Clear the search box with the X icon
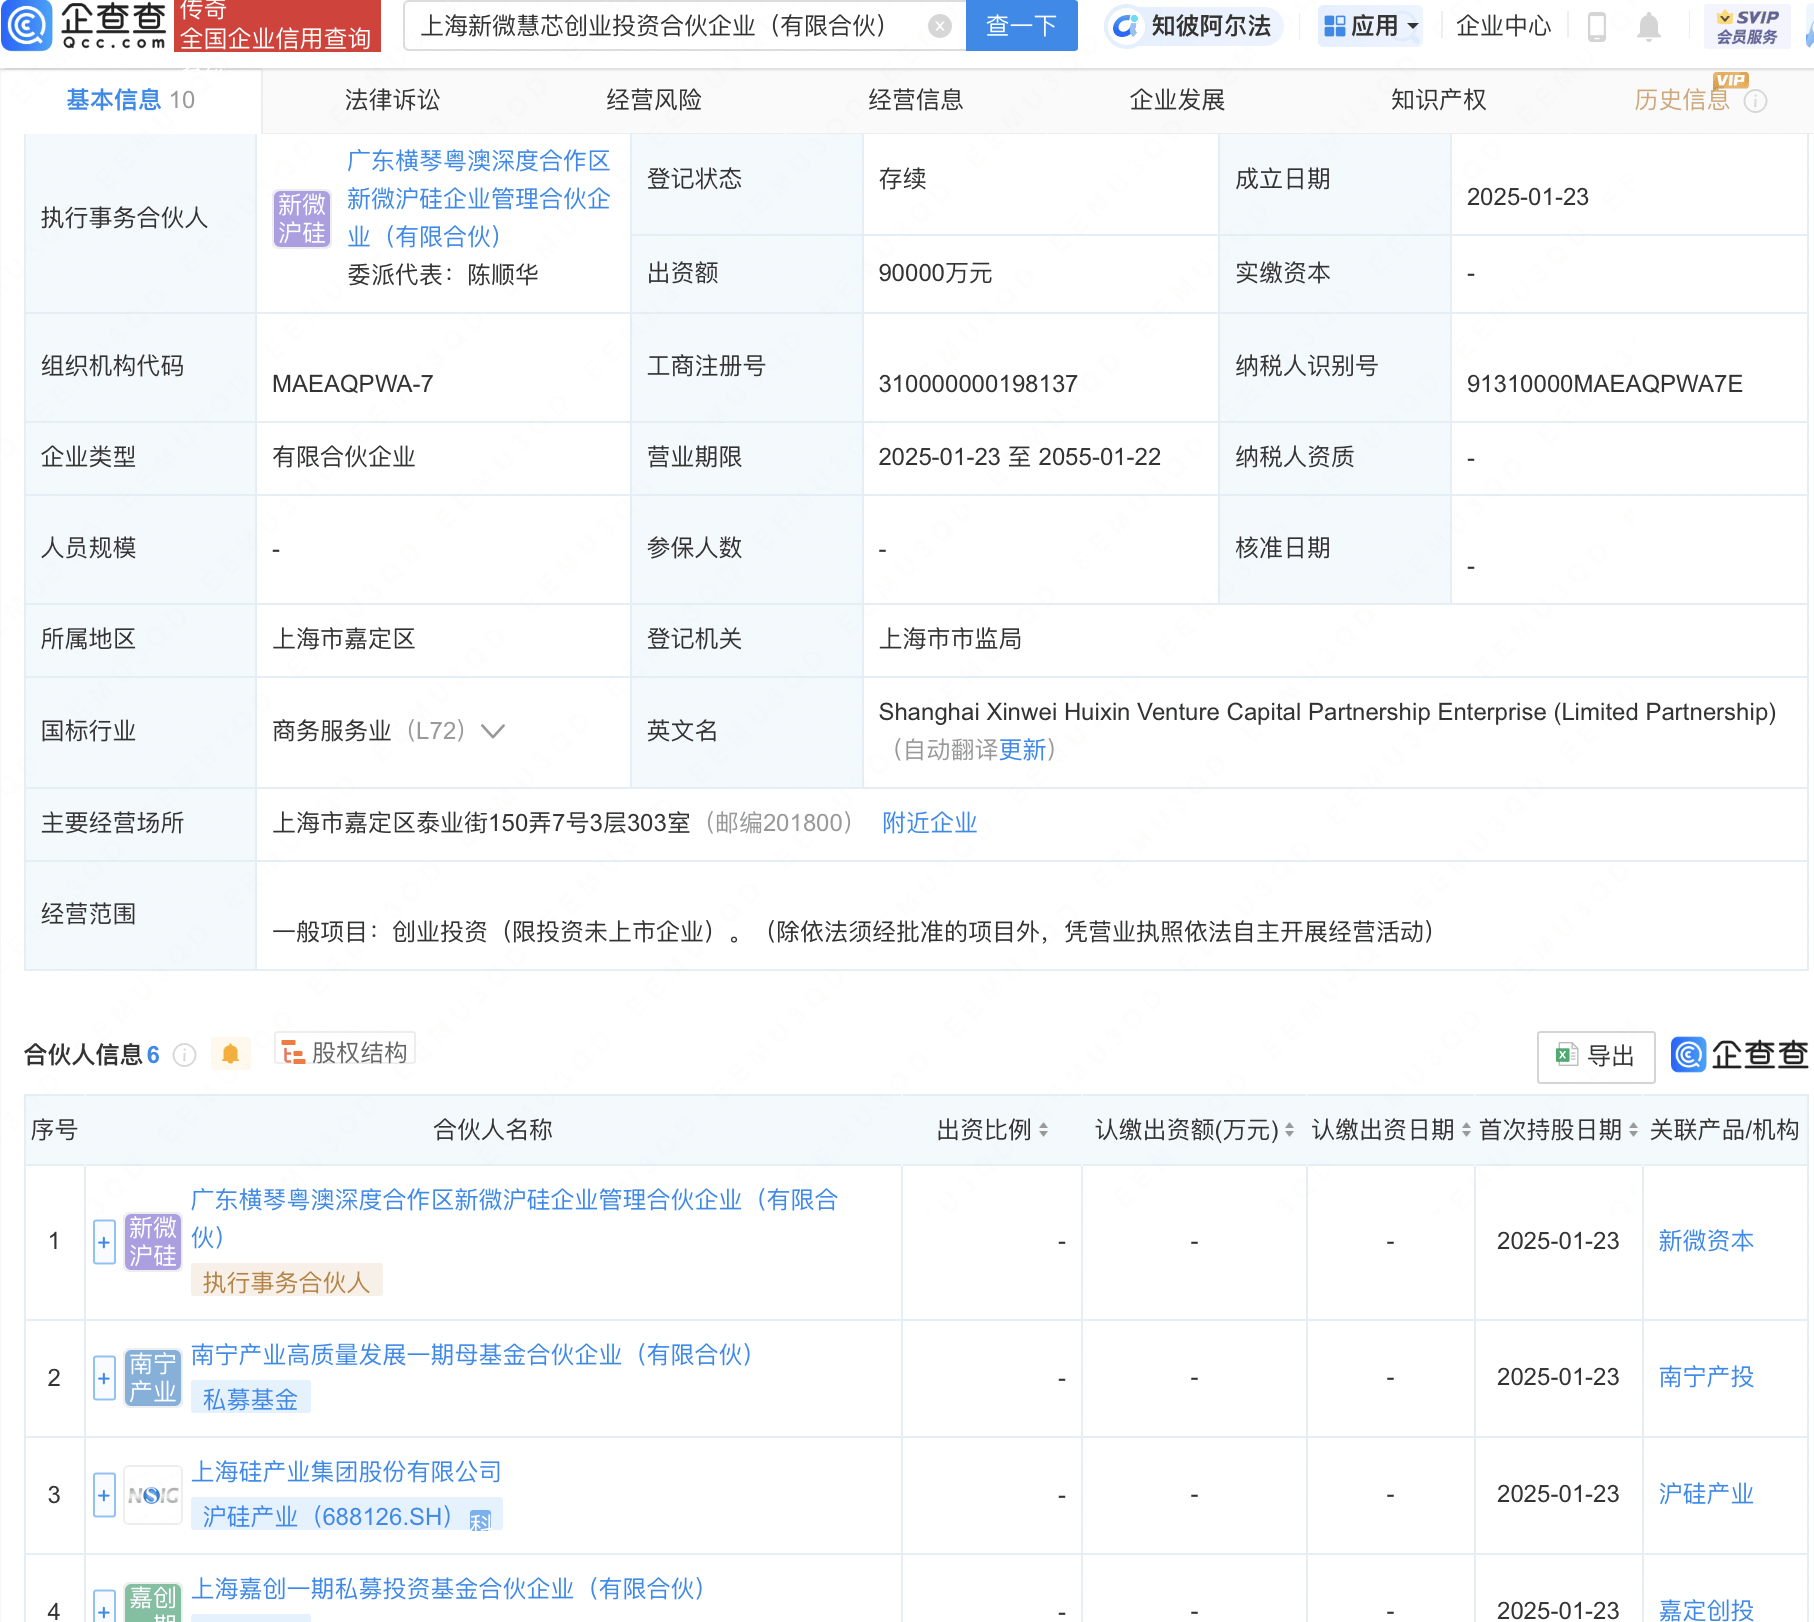 coord(939,26)
